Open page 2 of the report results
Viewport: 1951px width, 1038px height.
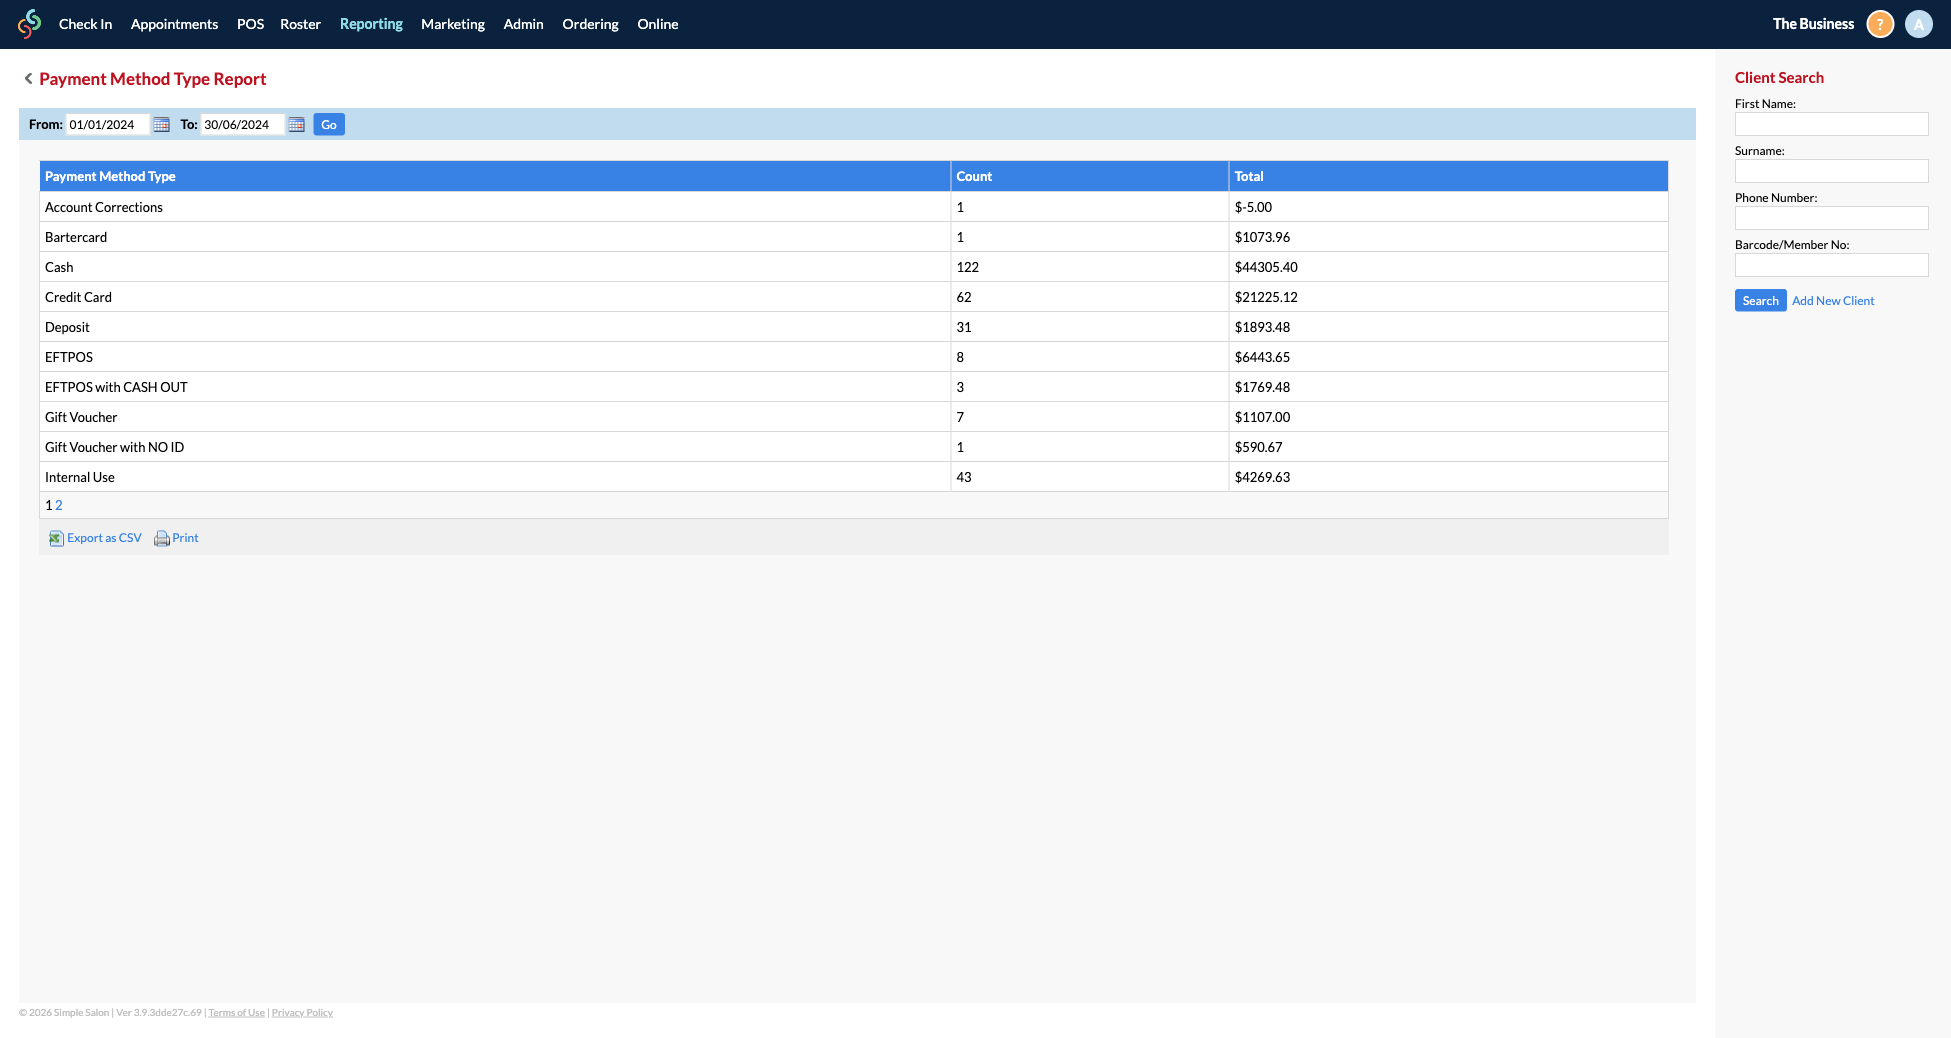click(x=58, y=505)
